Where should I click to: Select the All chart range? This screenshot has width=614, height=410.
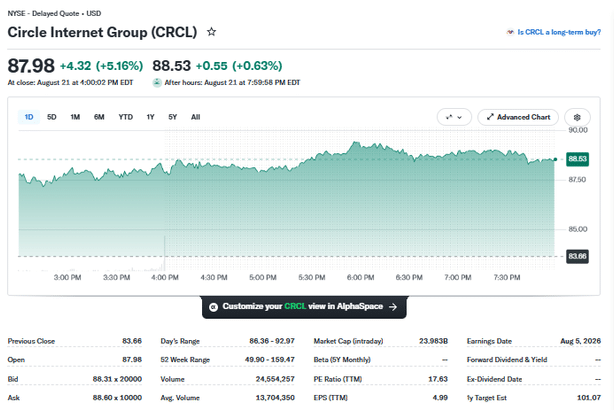point(195,117)
